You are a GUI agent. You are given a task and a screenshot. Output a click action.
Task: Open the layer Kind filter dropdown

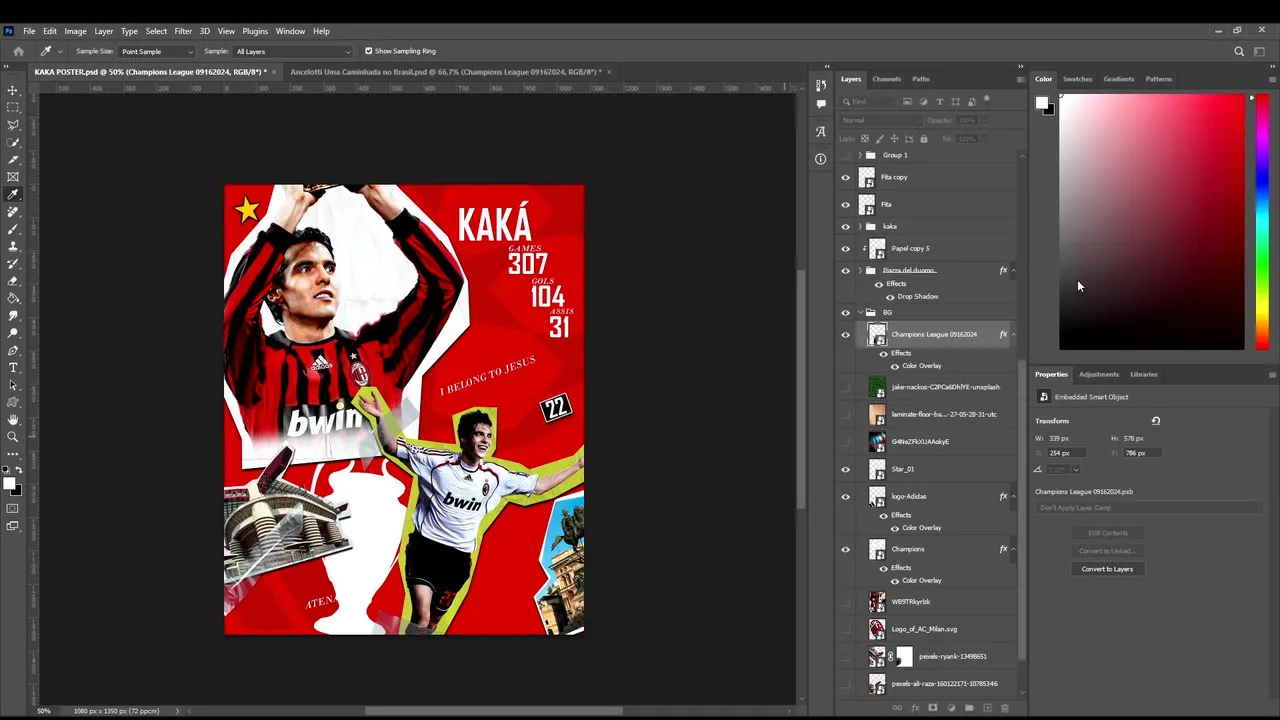867,102
